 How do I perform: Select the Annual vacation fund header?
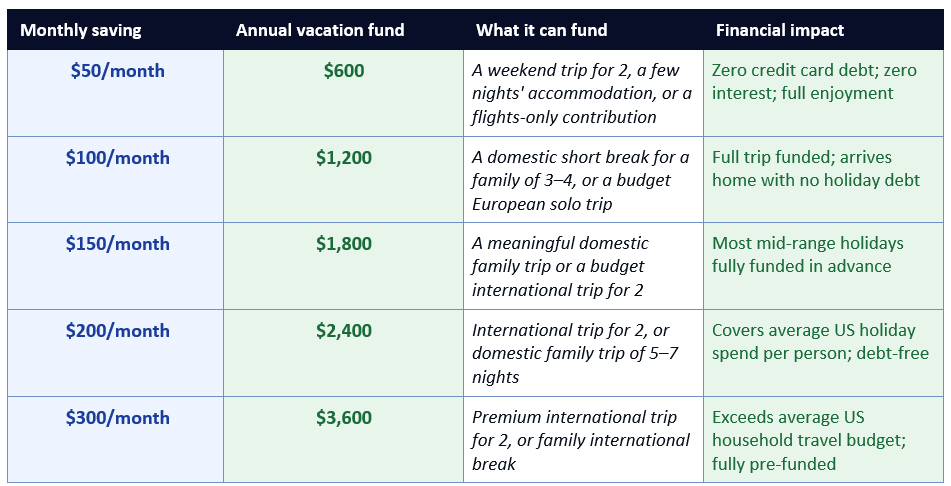tap(343, 30)
